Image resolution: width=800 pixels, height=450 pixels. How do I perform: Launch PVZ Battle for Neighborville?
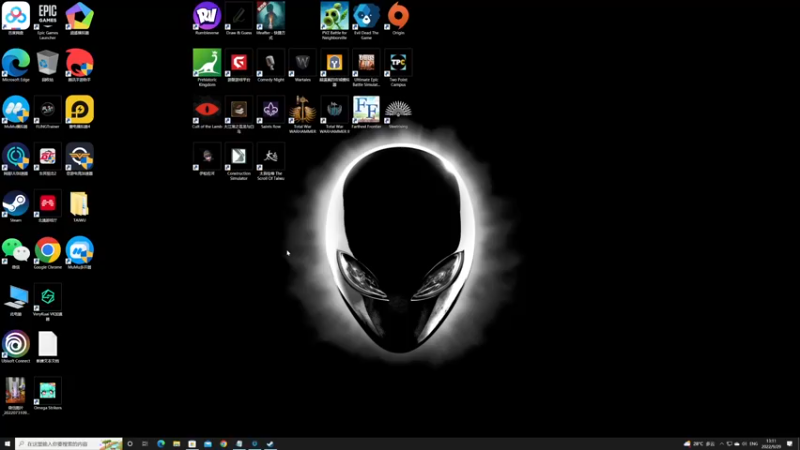pyautogui.click(x=334, y=20)
